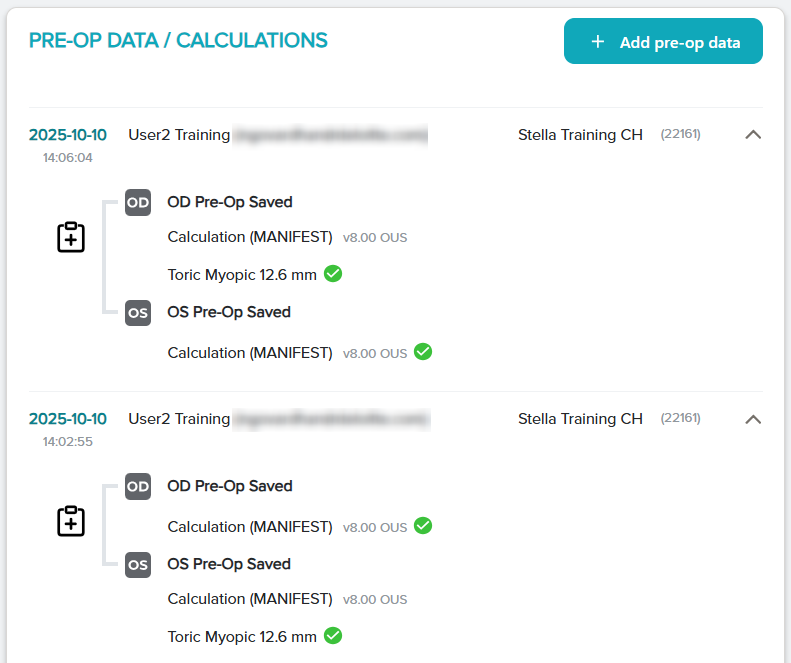Open OS Pre-Op Saved in the 14:02:55 record

click(x=229, y=564)
